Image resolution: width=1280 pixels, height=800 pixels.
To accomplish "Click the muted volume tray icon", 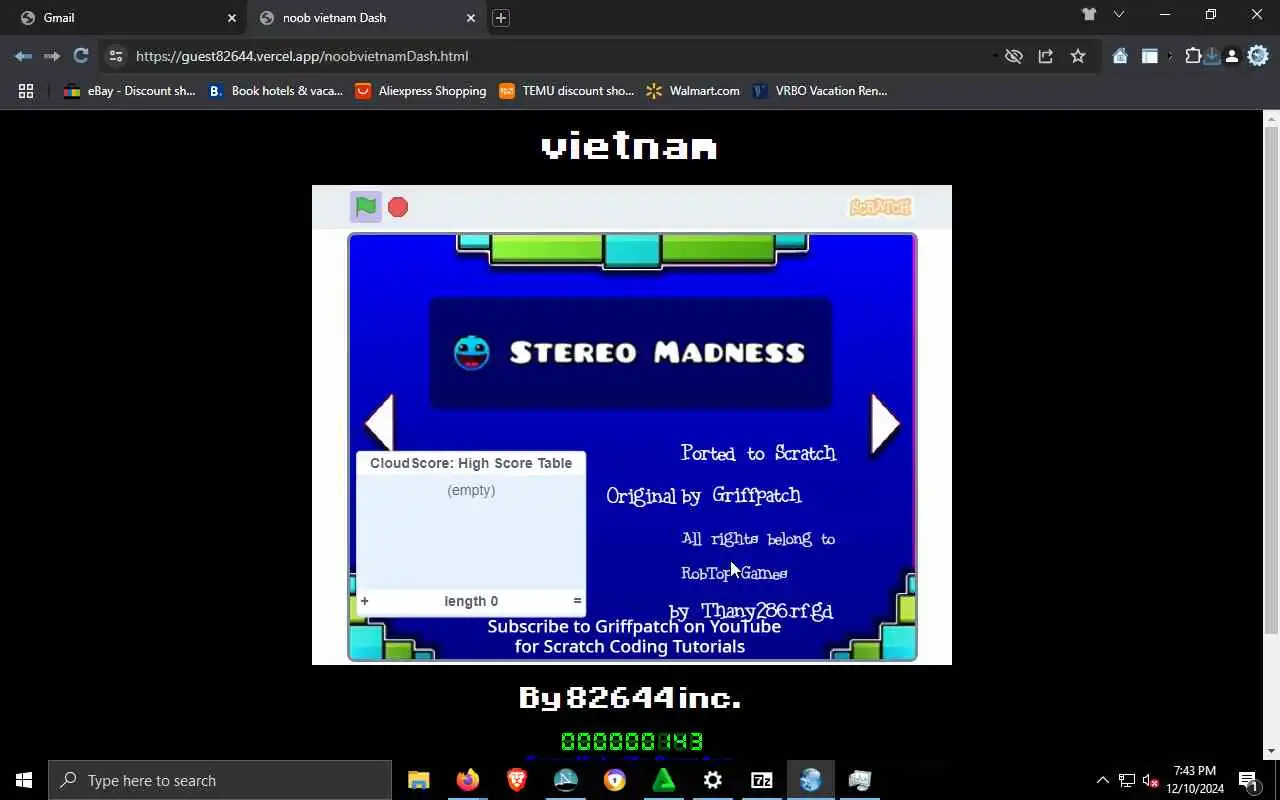I will pos(1150,780).
